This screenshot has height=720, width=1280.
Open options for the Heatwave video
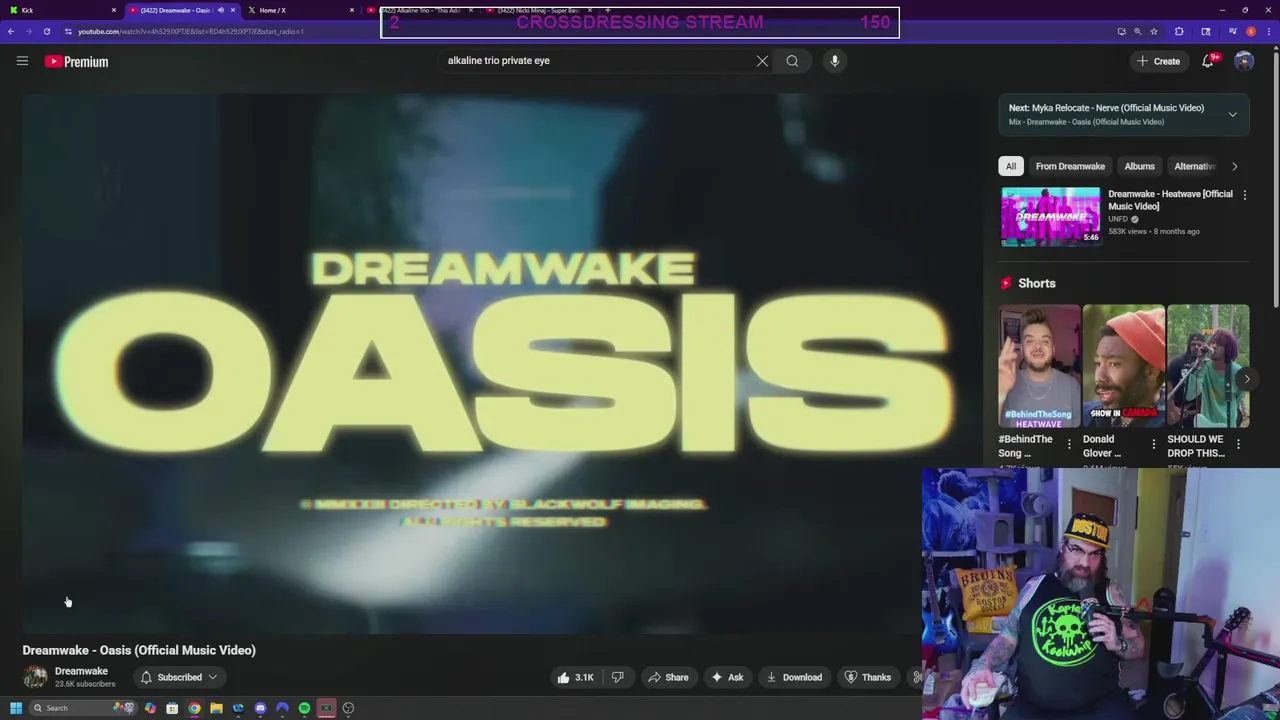(x=1245, y=195)
